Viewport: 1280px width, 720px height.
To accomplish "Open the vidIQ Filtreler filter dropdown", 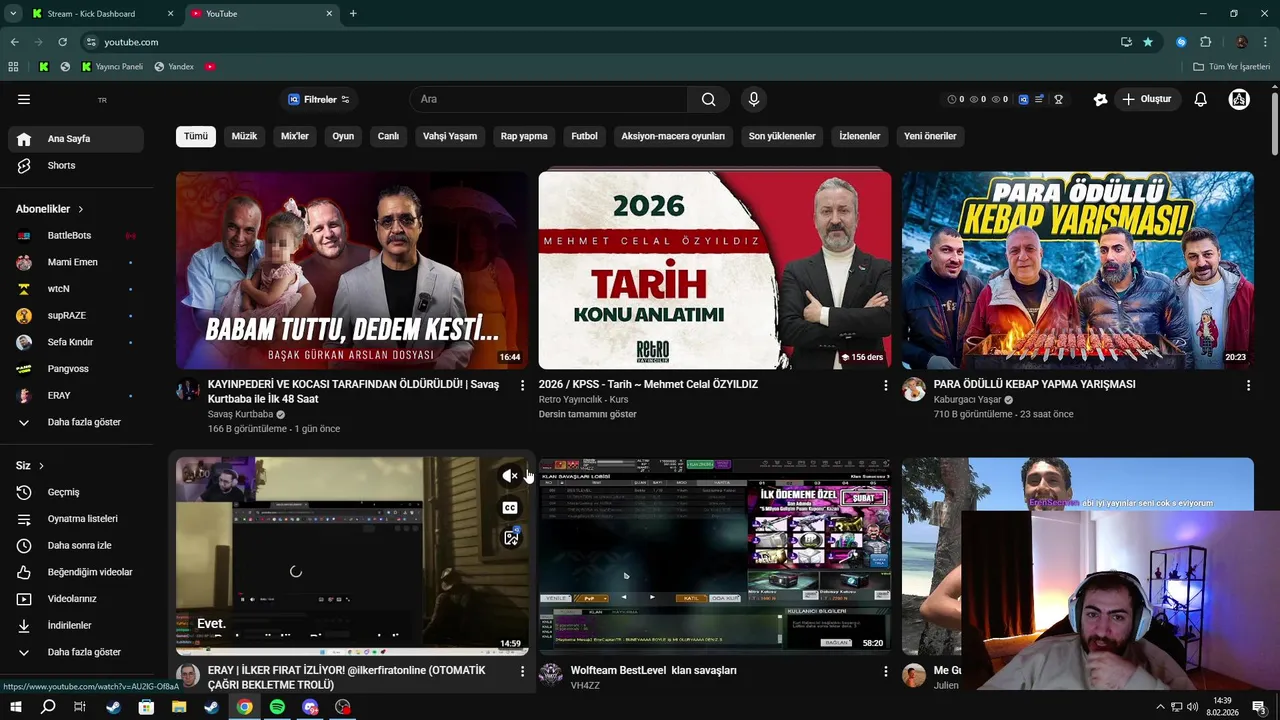I will (x=319, y=99).
